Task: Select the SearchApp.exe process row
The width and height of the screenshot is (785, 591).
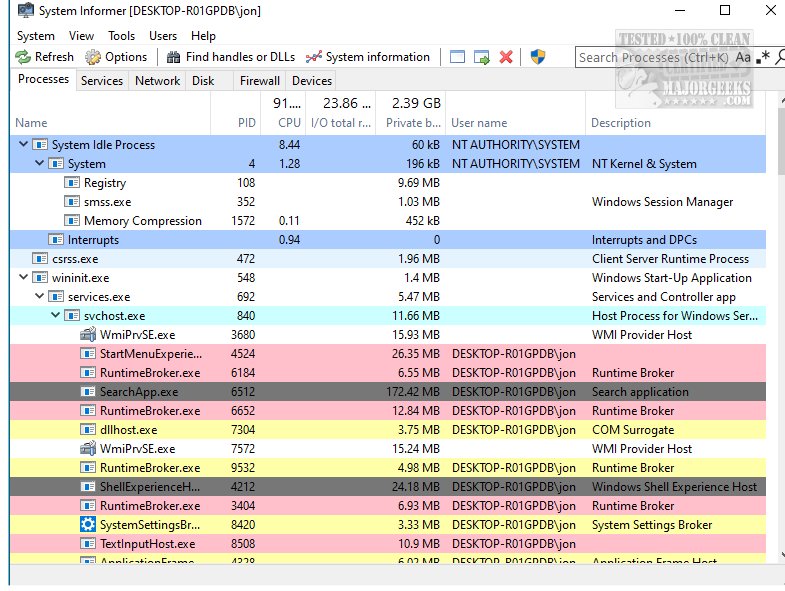Action: click(x=139, y=392)
